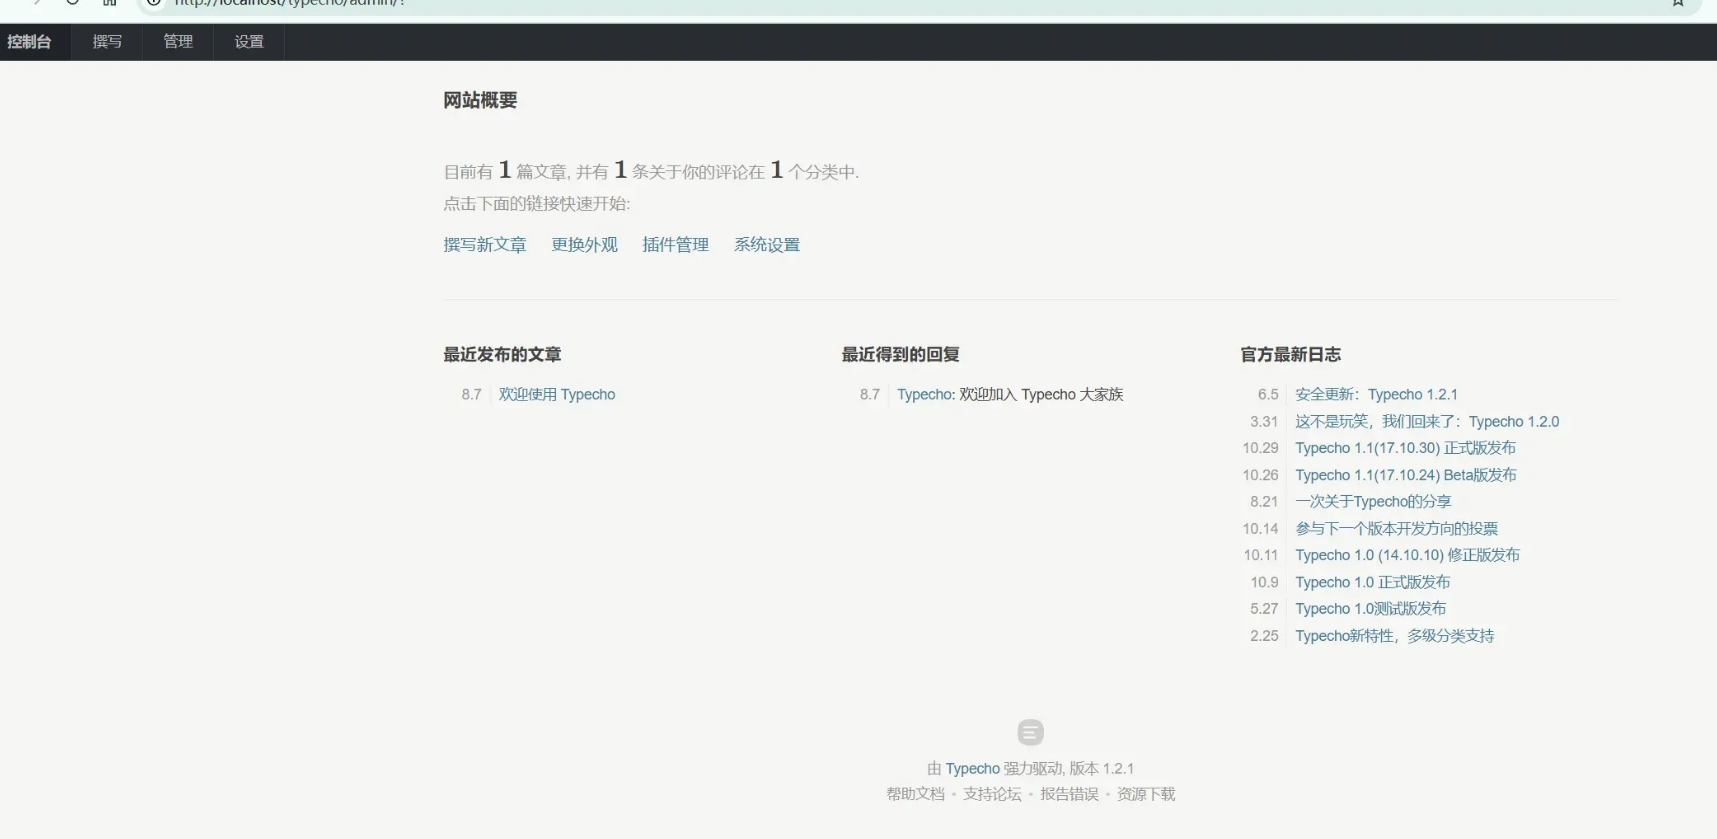Open the post 欢迎使用 Typecho
The width and height of the screenshot is (1717, 839).
(557, 395)
